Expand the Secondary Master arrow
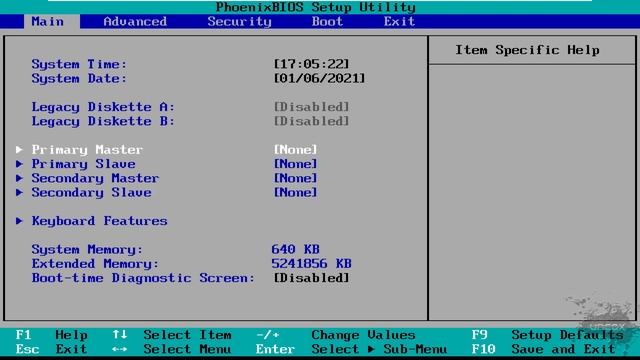640x360 pixels. (x=19, y=178)
